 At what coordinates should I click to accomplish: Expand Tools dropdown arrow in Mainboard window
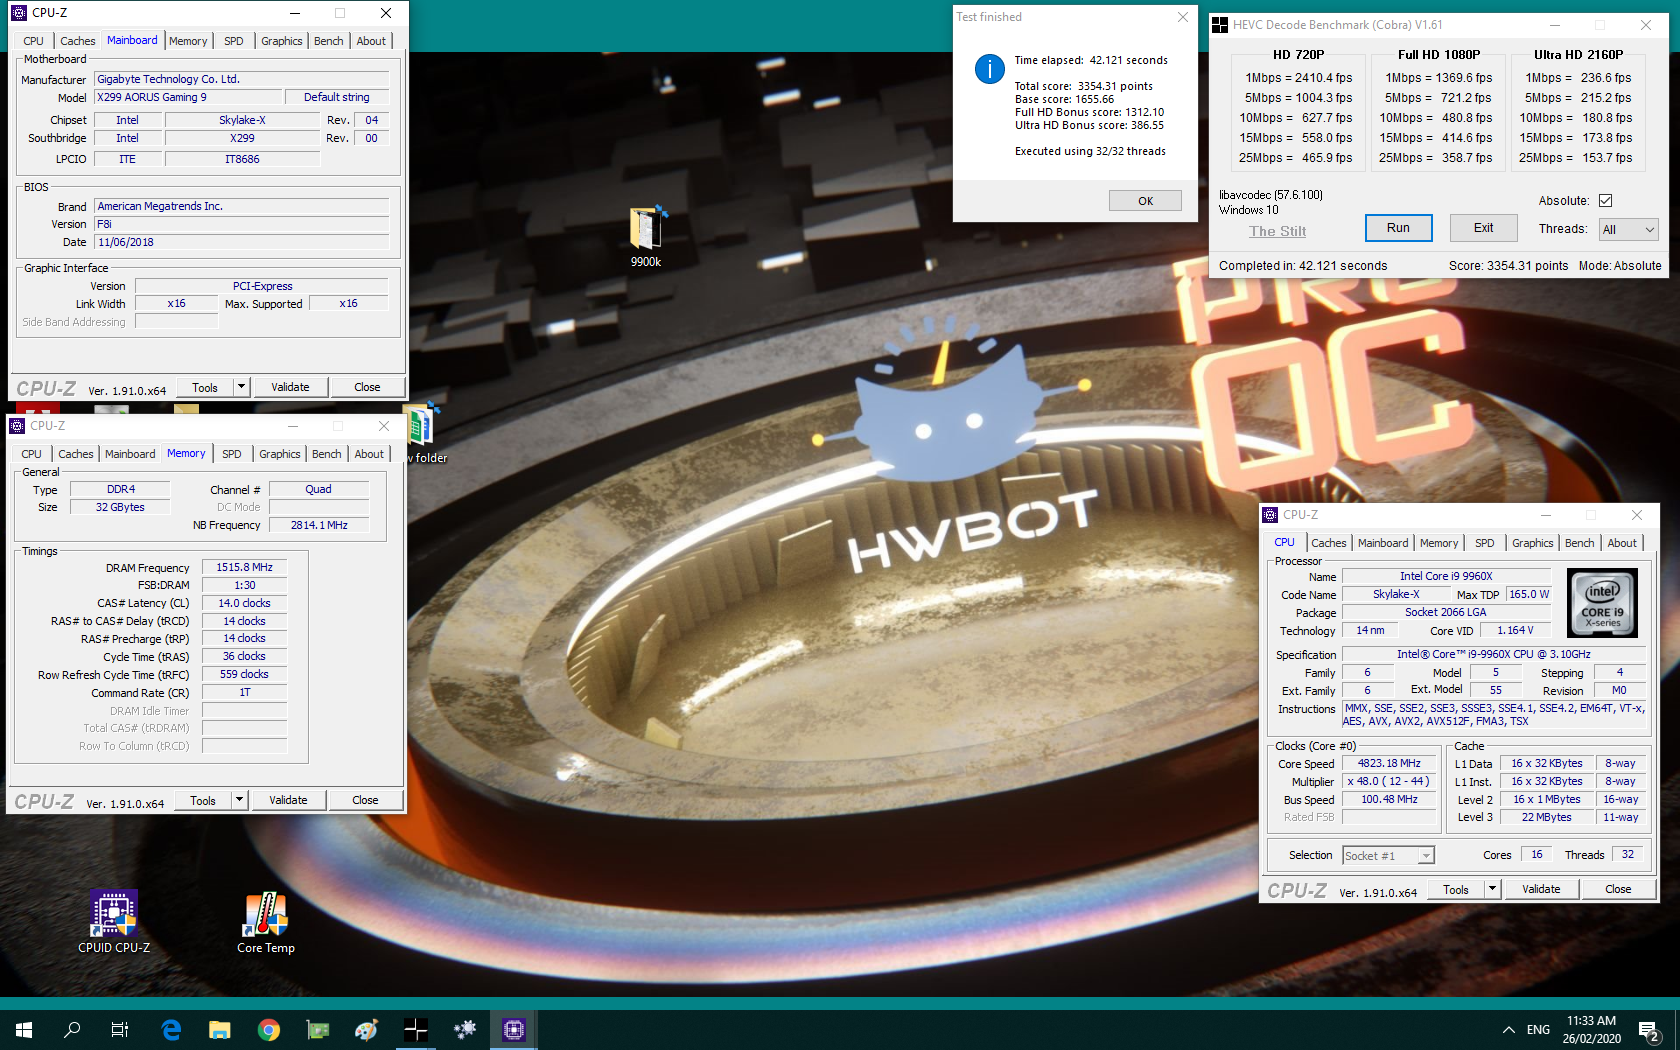click(x=241, y=387)
